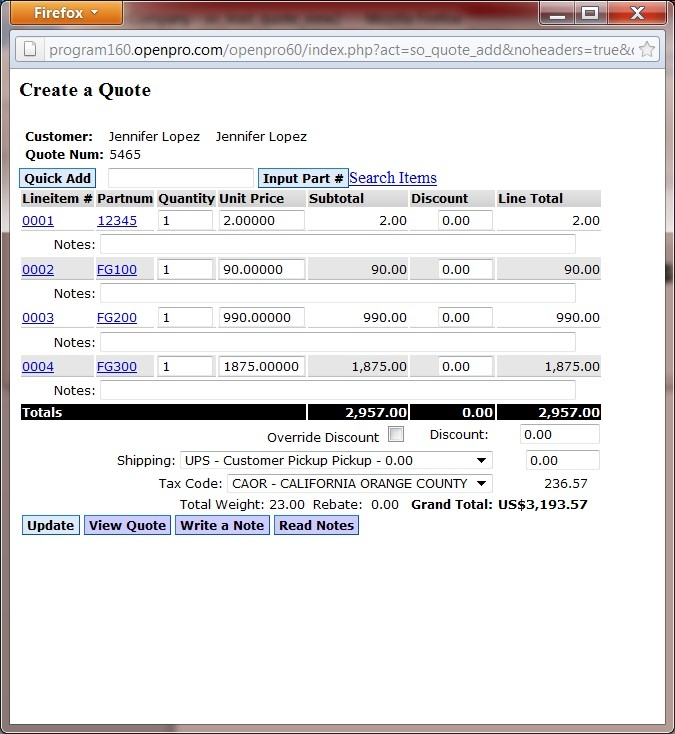The image size is (675, 734).
Task: Open the Search Items link
Action: click(x=393, y=178)
